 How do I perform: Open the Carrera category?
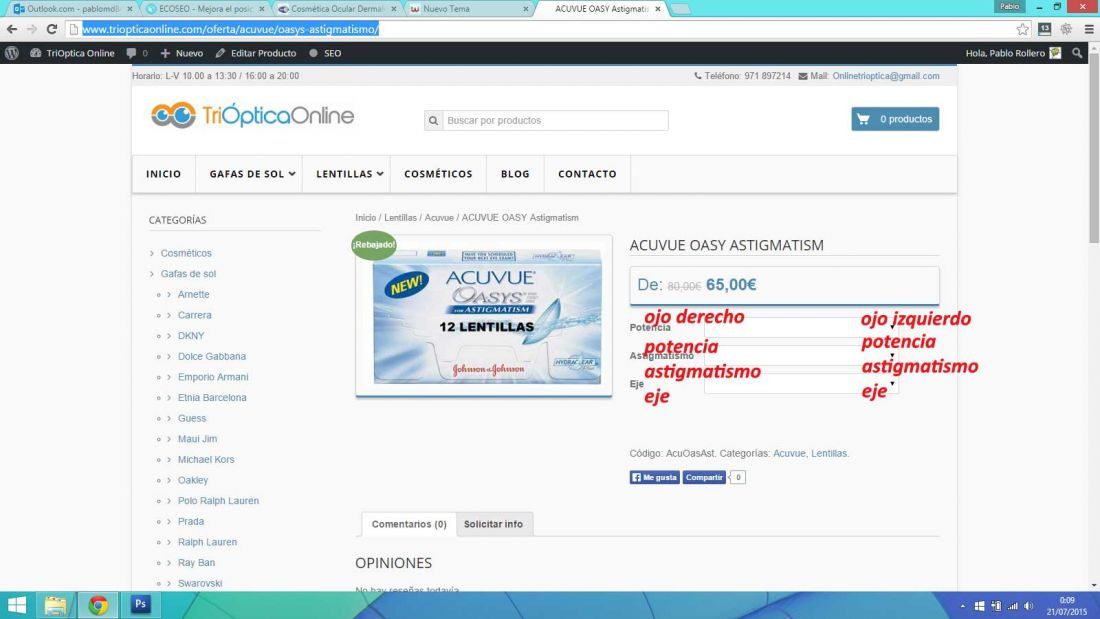coord(194,315)
